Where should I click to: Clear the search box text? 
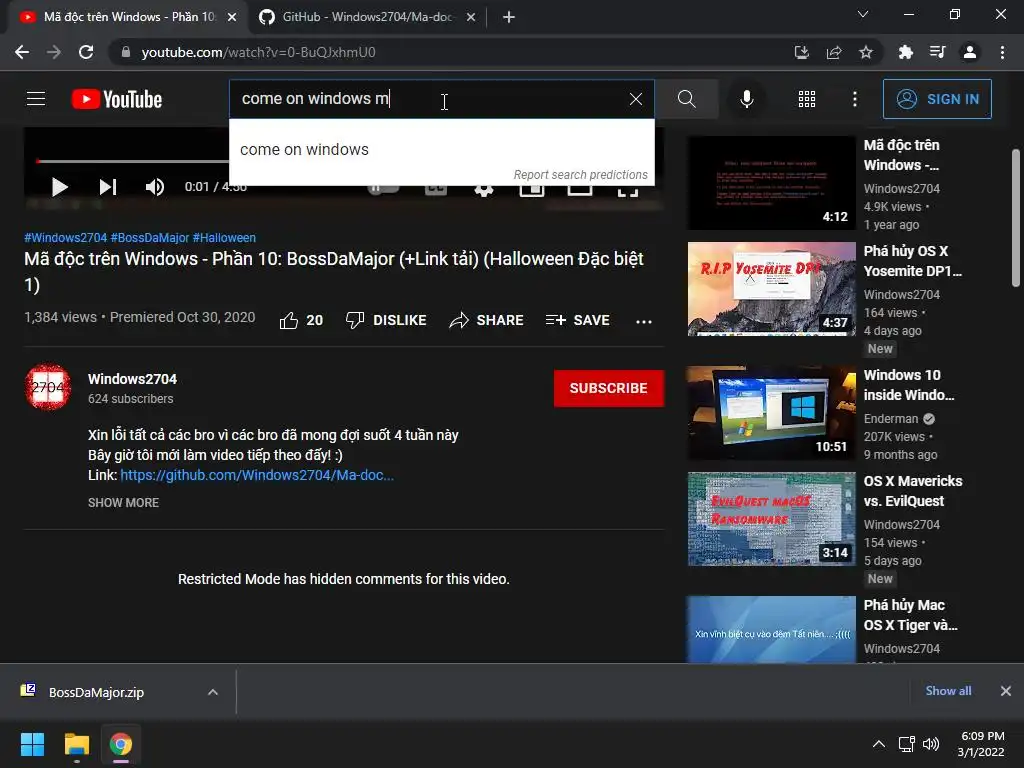(635, 99)
